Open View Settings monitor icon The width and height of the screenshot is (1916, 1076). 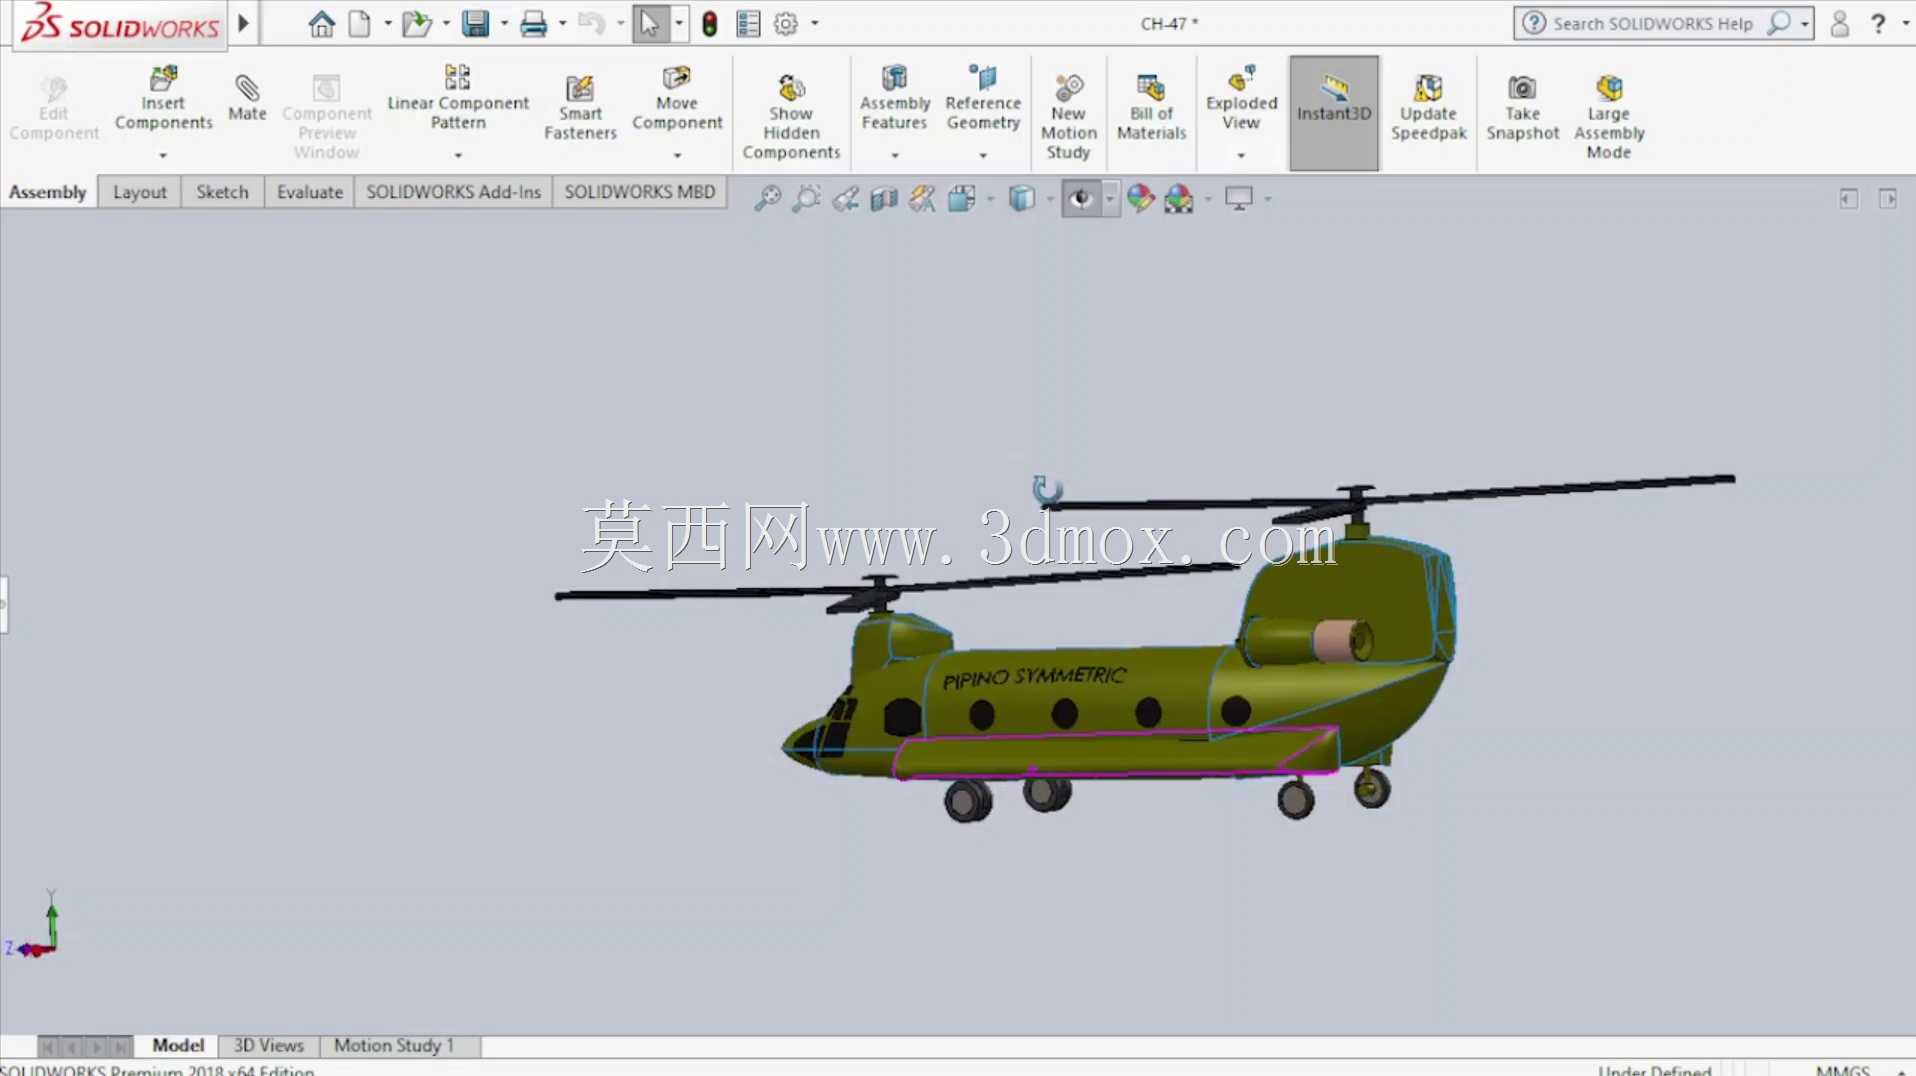(1239, 198)
